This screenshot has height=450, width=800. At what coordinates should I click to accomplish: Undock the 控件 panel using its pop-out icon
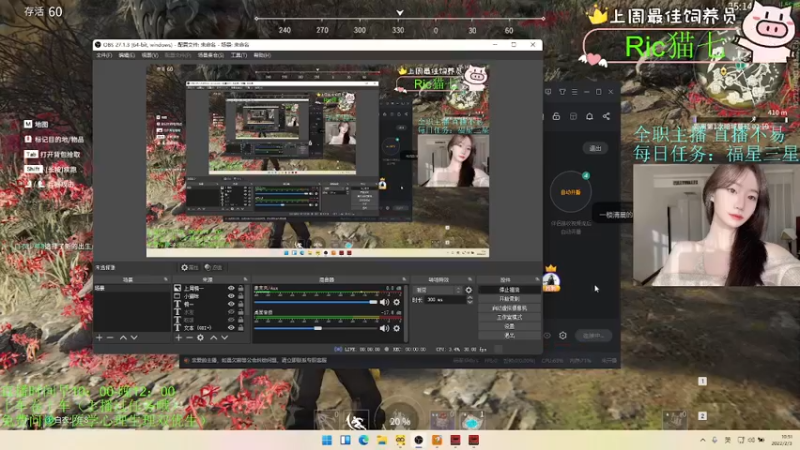[x=537, y=280]
